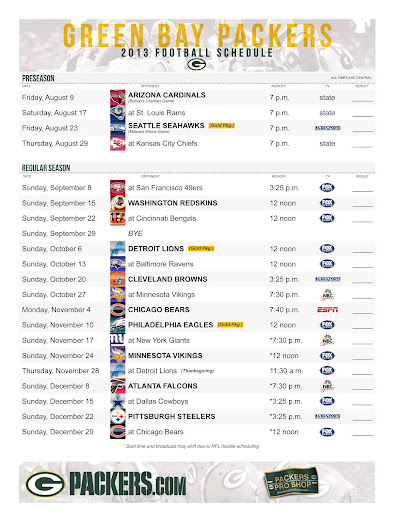The image size is (400, 522).
Task: Click Gold Pkg badge next to Philadelphia Eagles
Action: (x=230, y=325)
